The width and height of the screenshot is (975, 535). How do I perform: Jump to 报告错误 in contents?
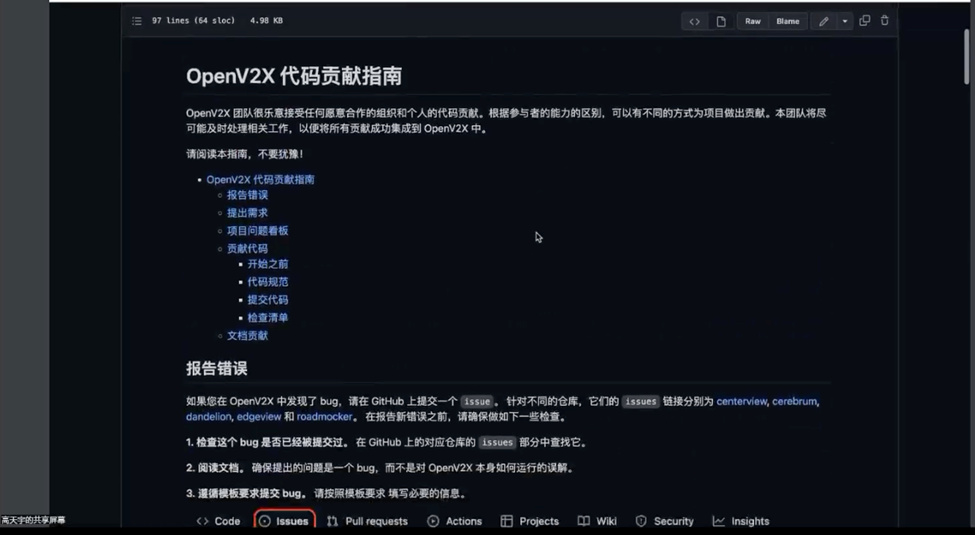click(247, 195)
